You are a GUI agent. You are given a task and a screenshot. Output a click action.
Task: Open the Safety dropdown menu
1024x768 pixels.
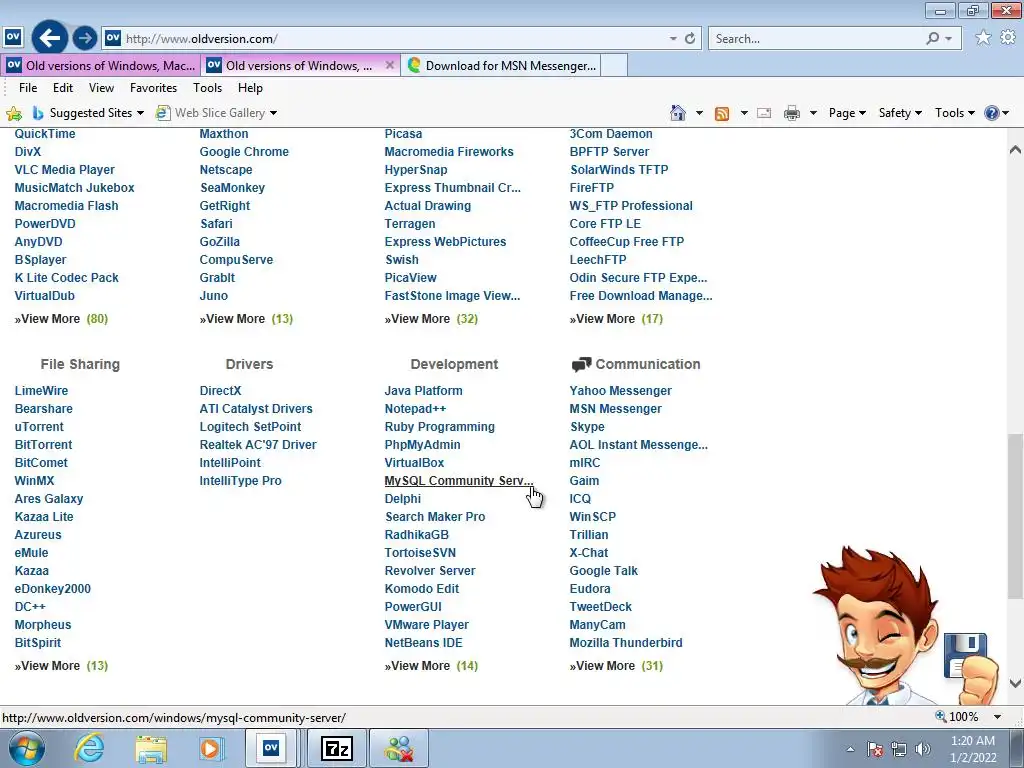900,113
